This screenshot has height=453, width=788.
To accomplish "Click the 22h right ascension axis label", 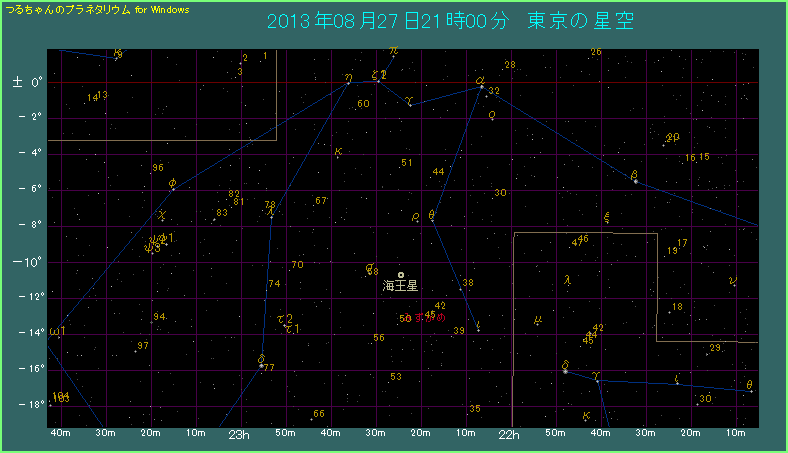I will click(509, 435).
